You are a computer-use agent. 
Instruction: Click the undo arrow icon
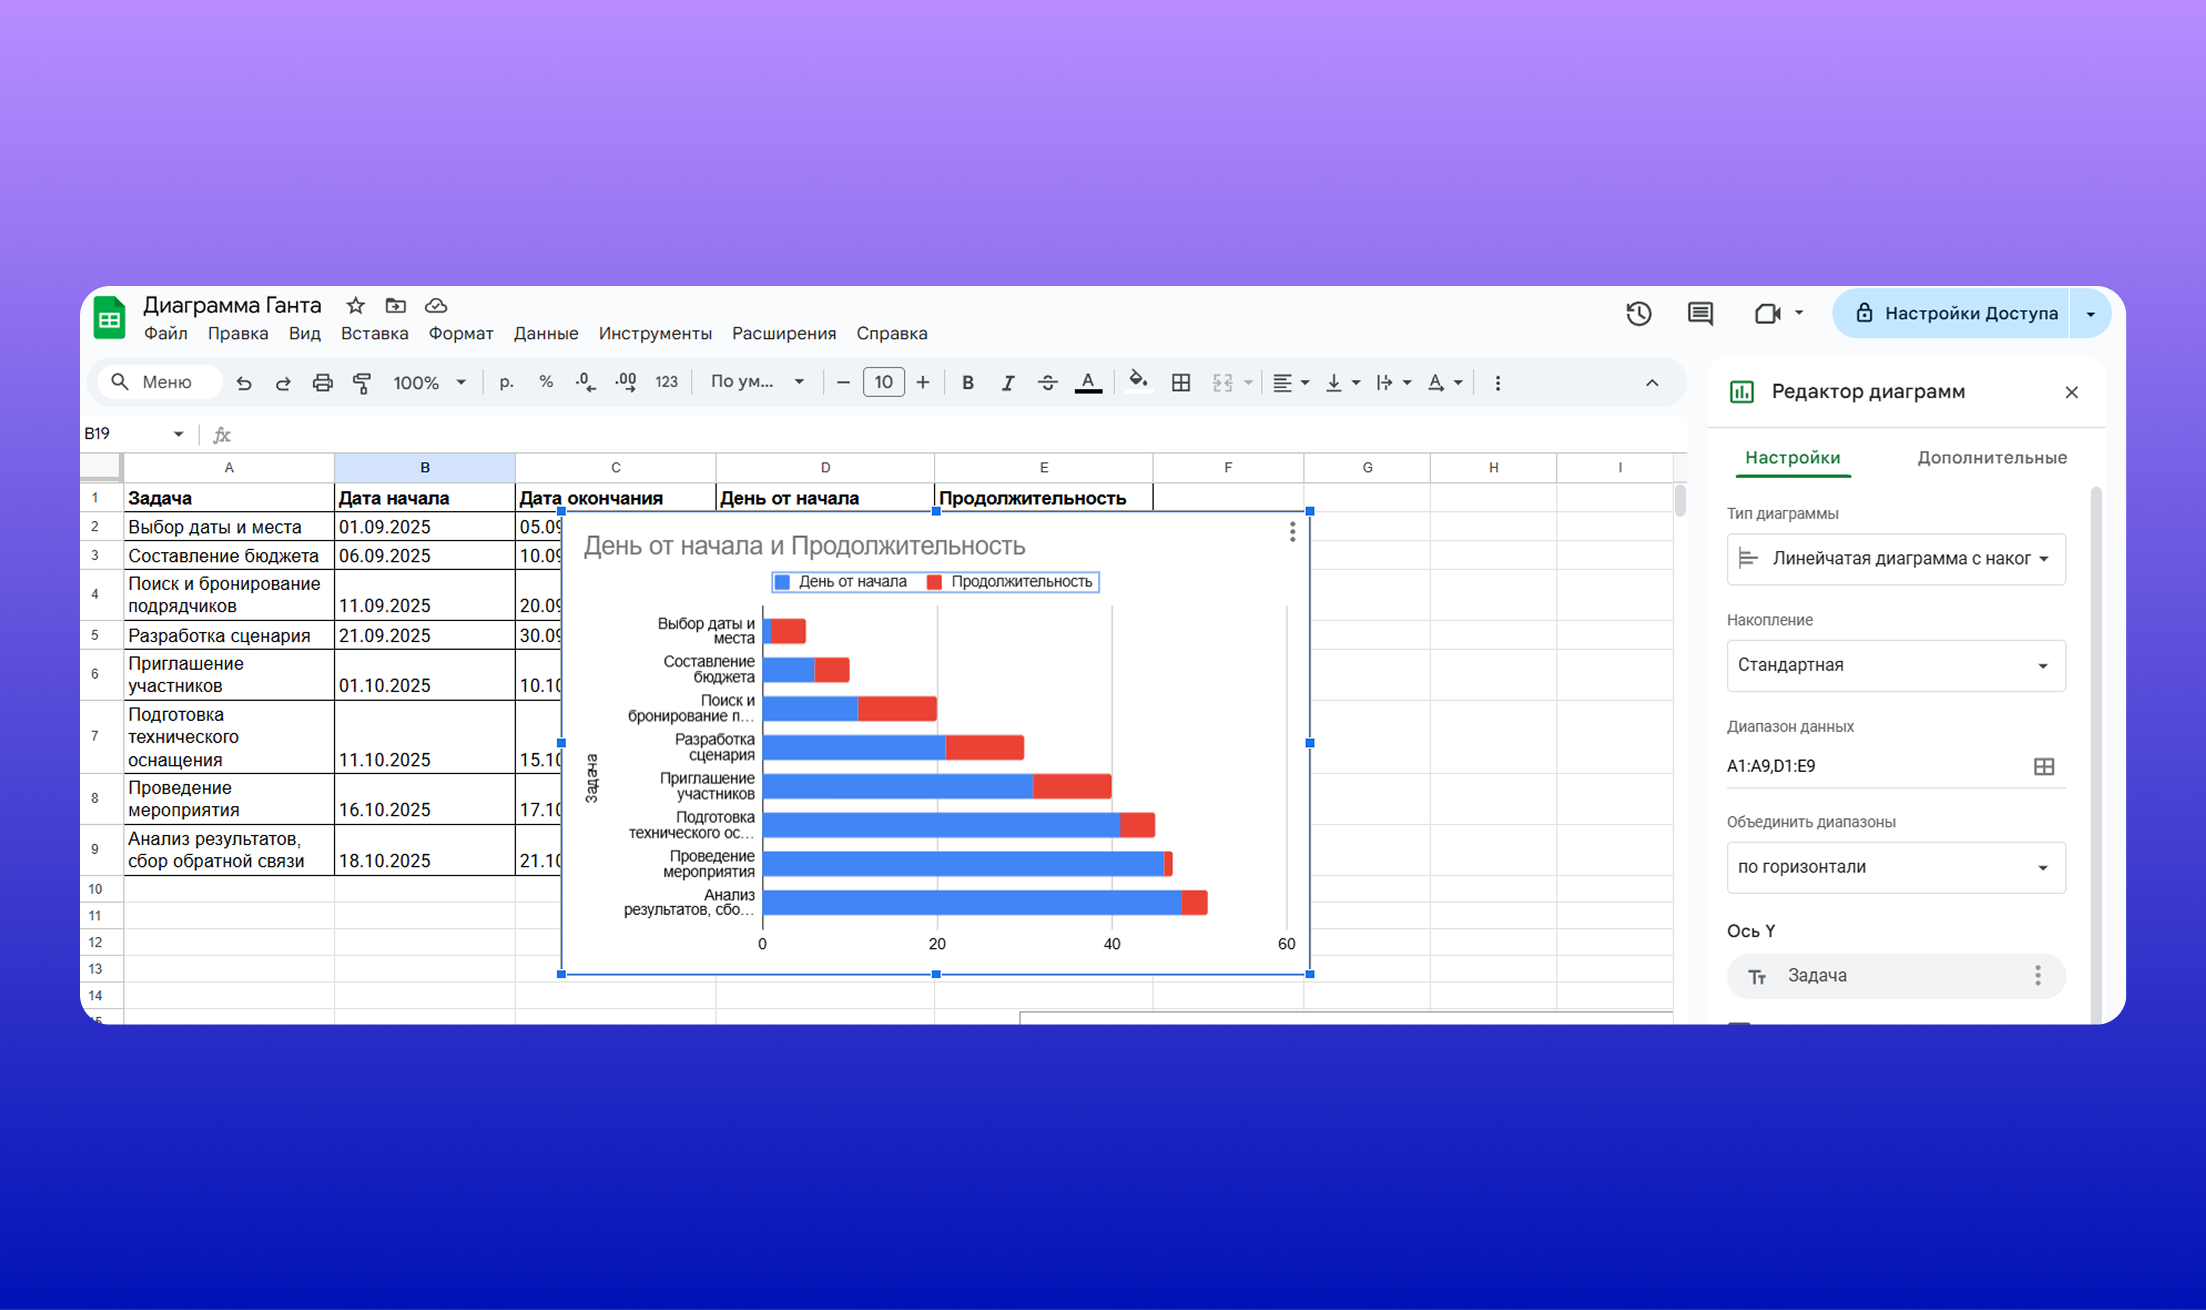[244, 383]
